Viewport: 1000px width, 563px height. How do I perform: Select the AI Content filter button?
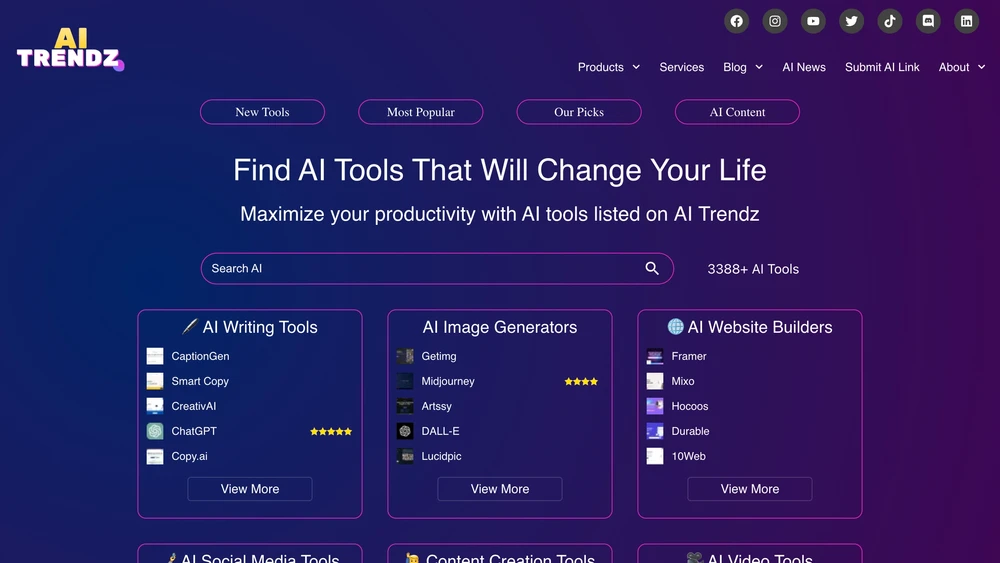[737, 112]
